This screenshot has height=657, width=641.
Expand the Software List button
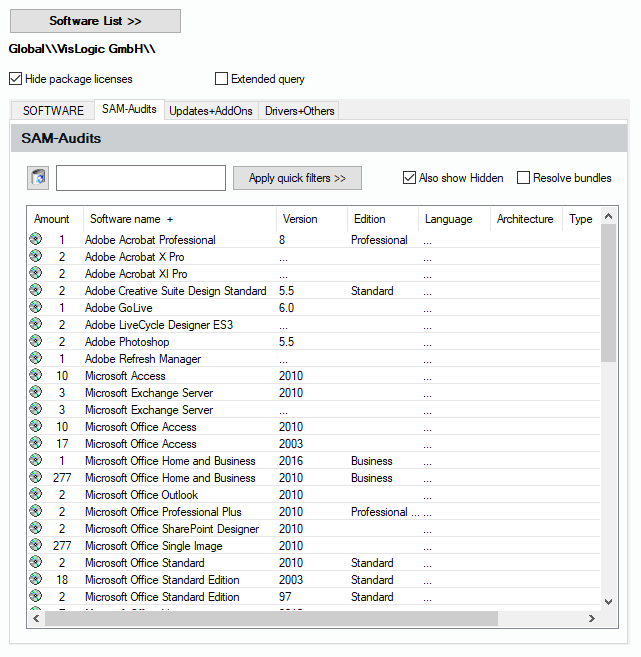95,21
